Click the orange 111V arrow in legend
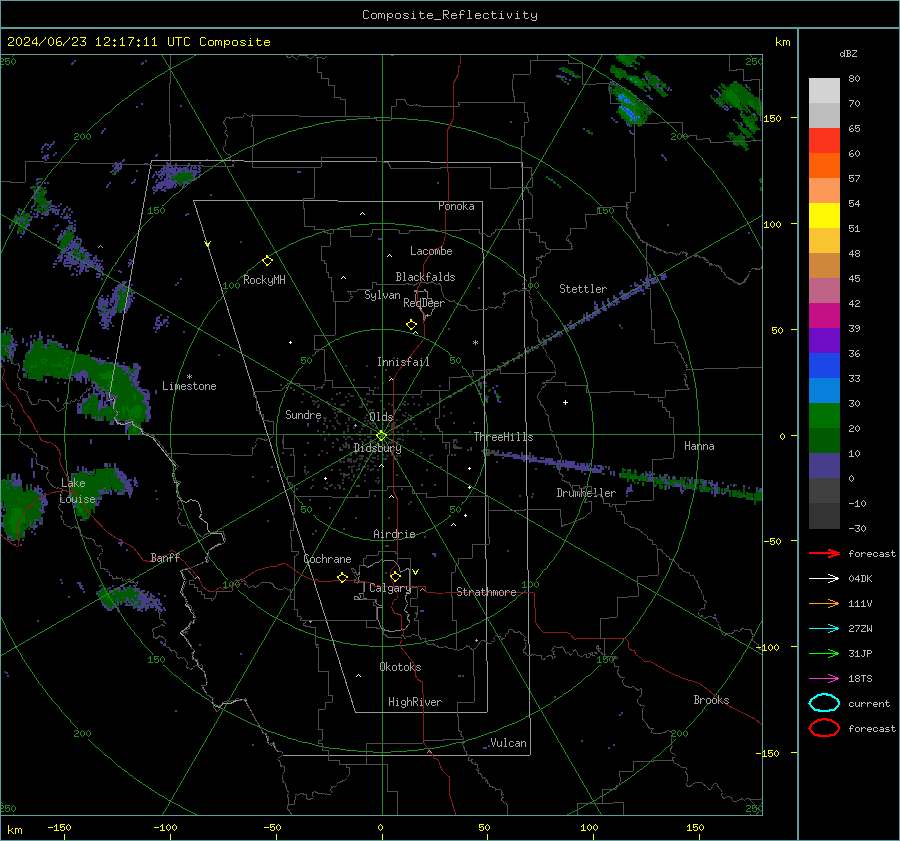The height and width of the screenshot is (841, 900). (x=824, y=603)
